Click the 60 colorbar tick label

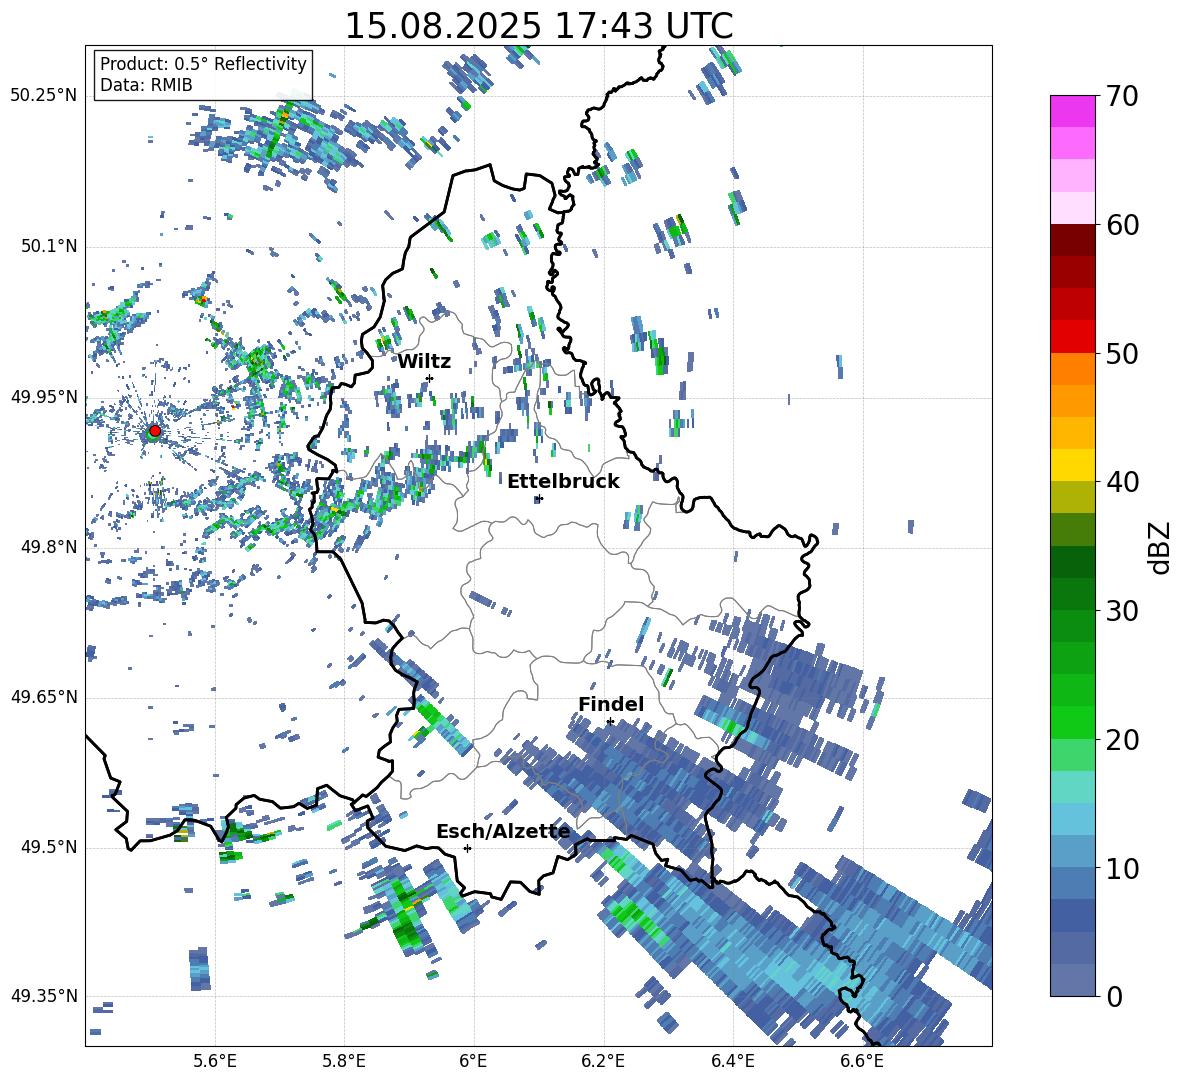[x=1122, y=225]
